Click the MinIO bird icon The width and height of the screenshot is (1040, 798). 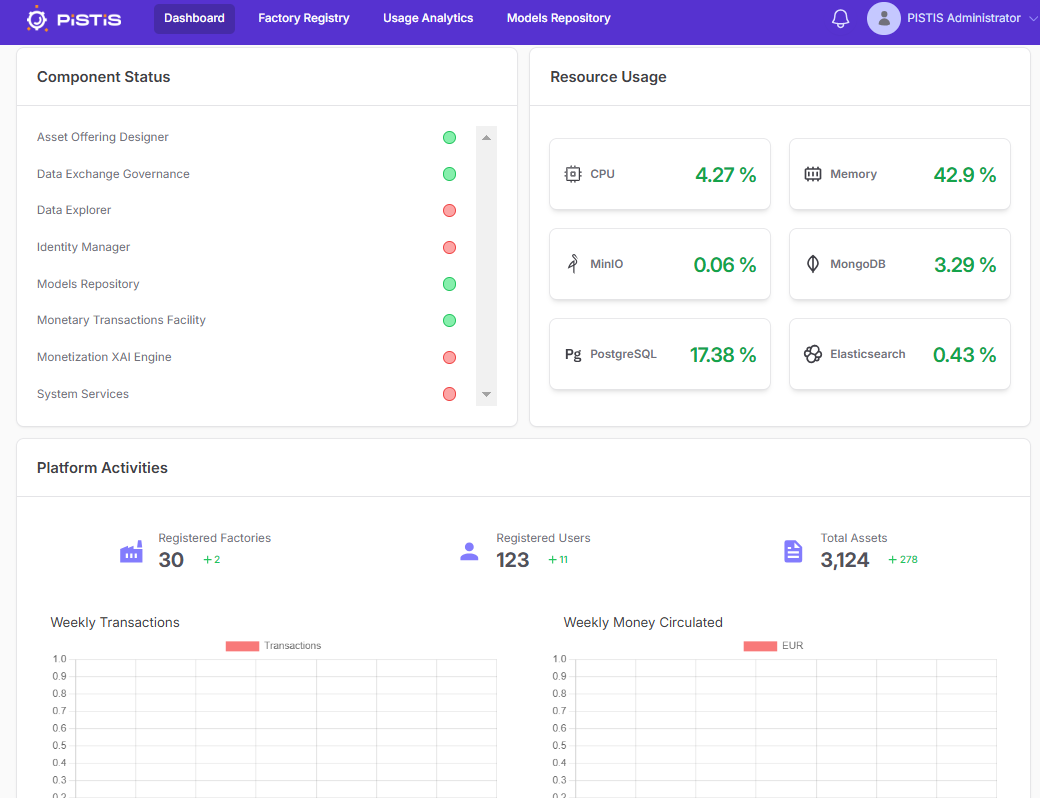[x=572, y=264]
